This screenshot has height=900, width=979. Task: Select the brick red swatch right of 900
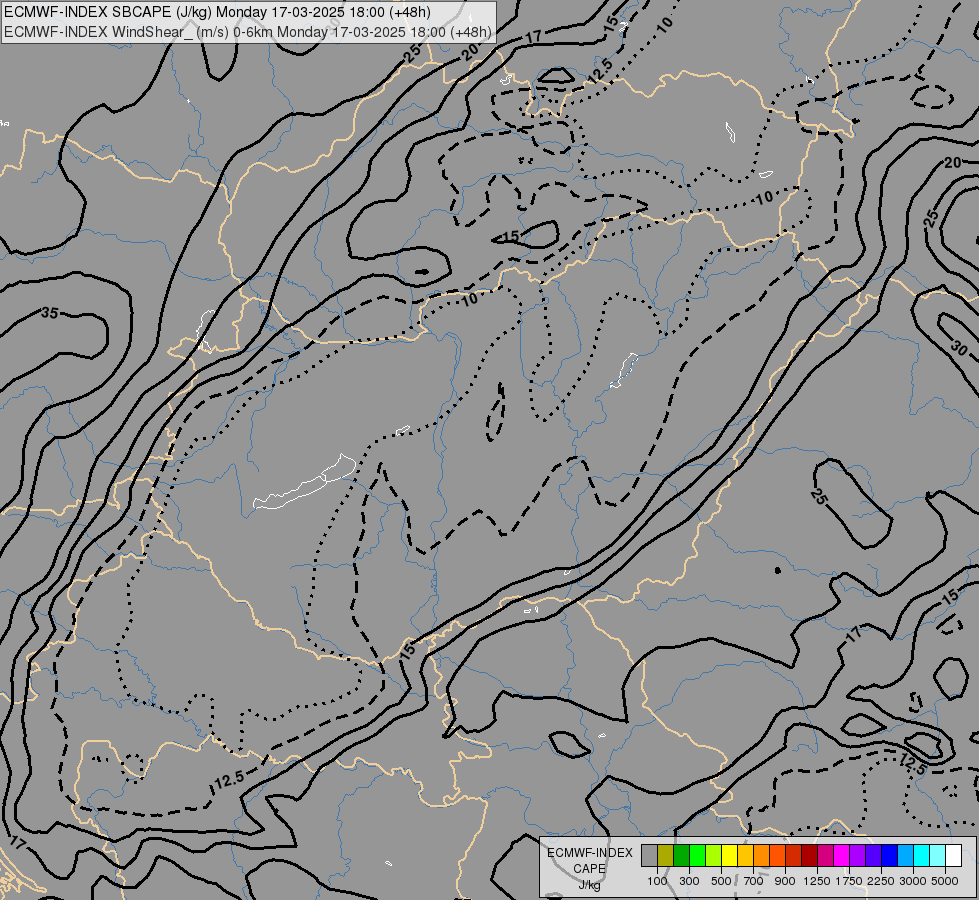click(794, 856)
